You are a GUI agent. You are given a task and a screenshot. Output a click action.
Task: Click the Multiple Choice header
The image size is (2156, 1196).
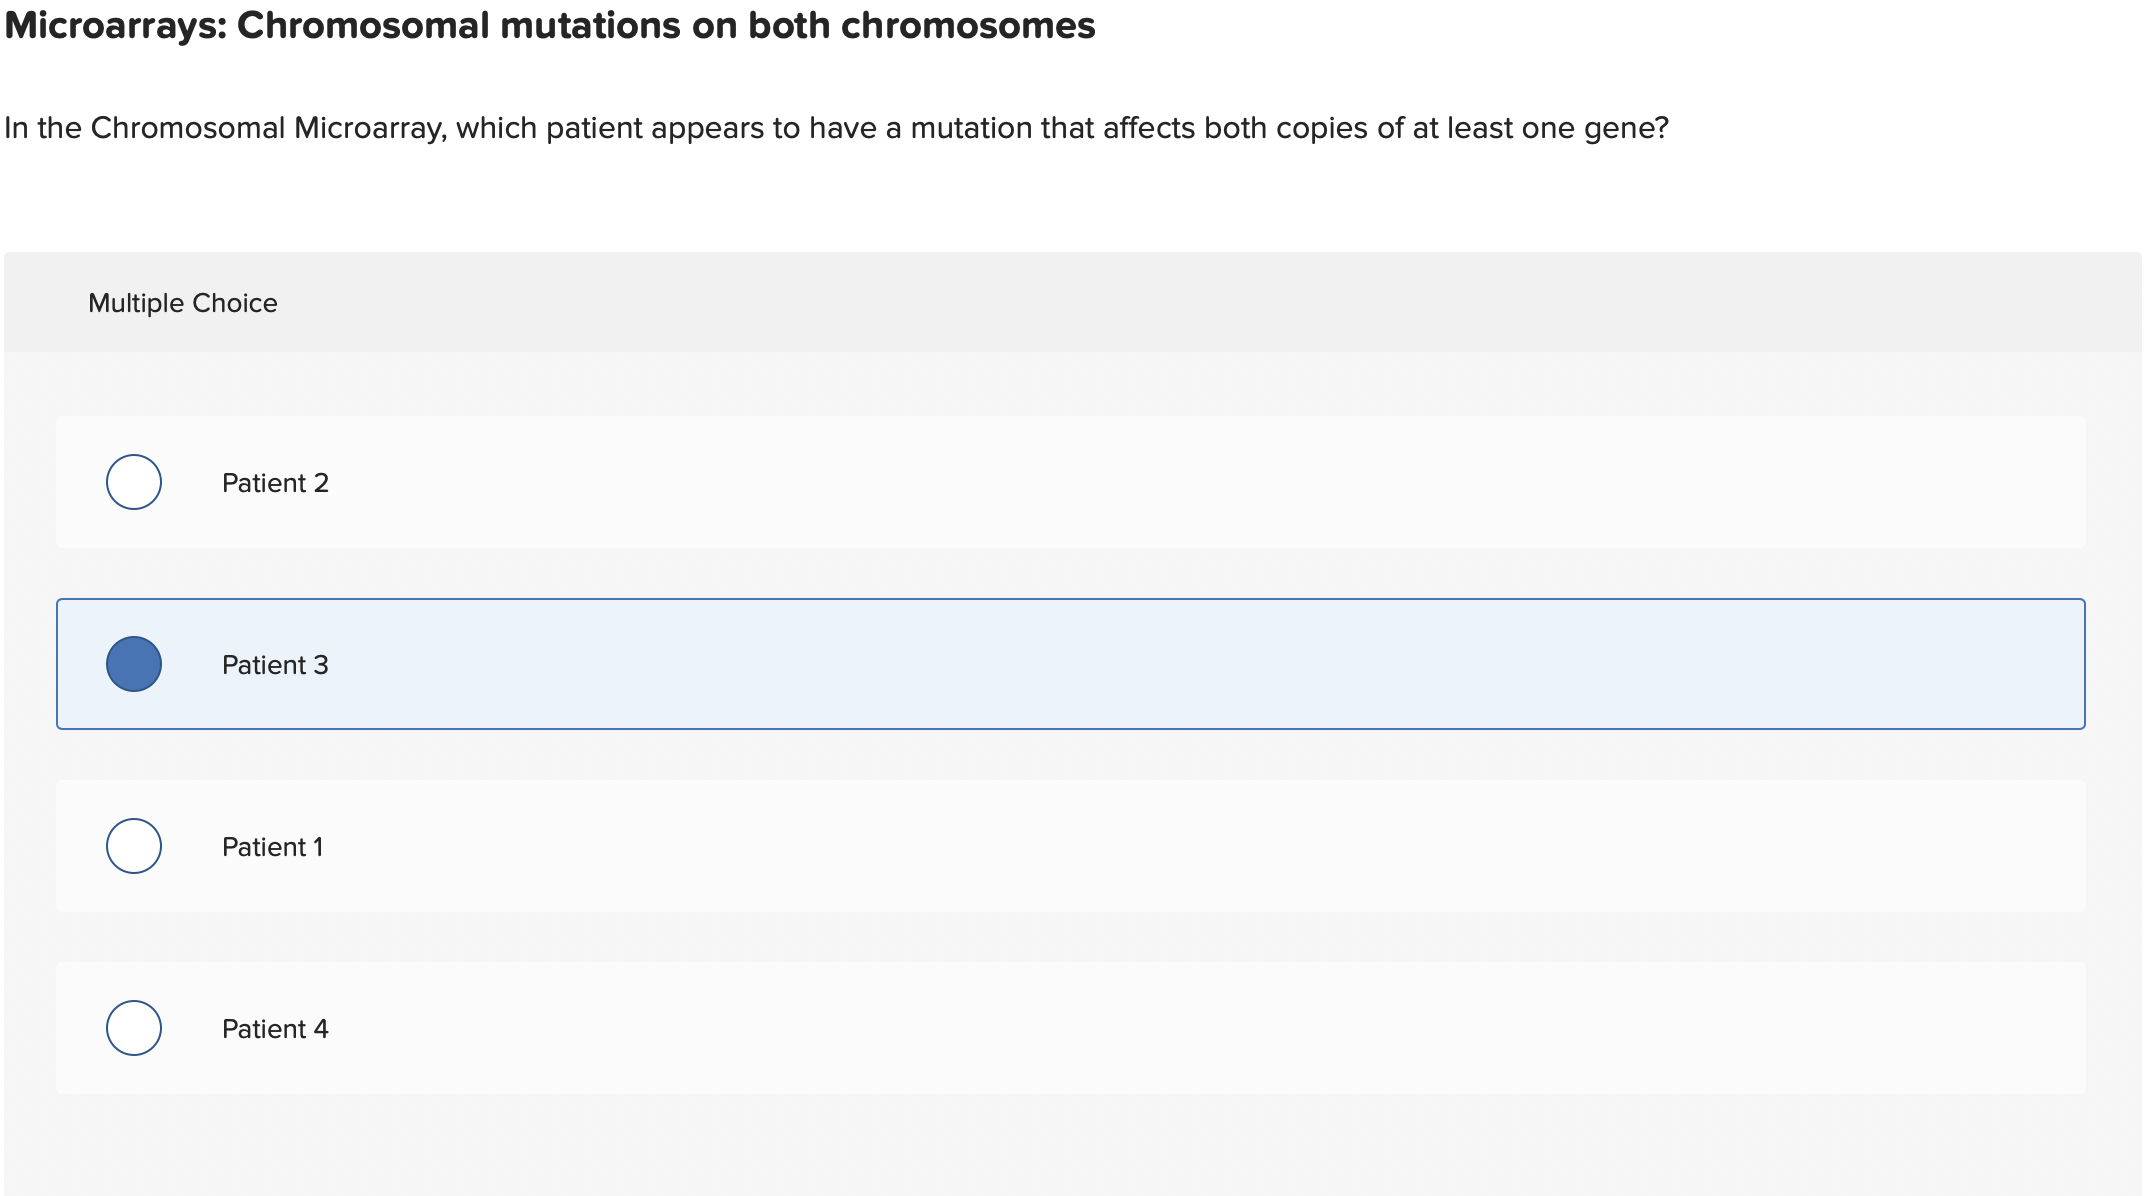[x=183, y=302]
